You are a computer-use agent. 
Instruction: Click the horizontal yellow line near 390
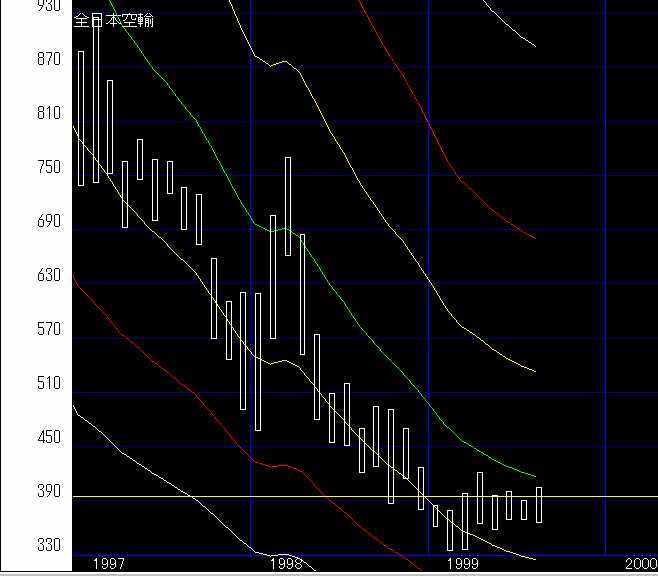tap(600, 496)
